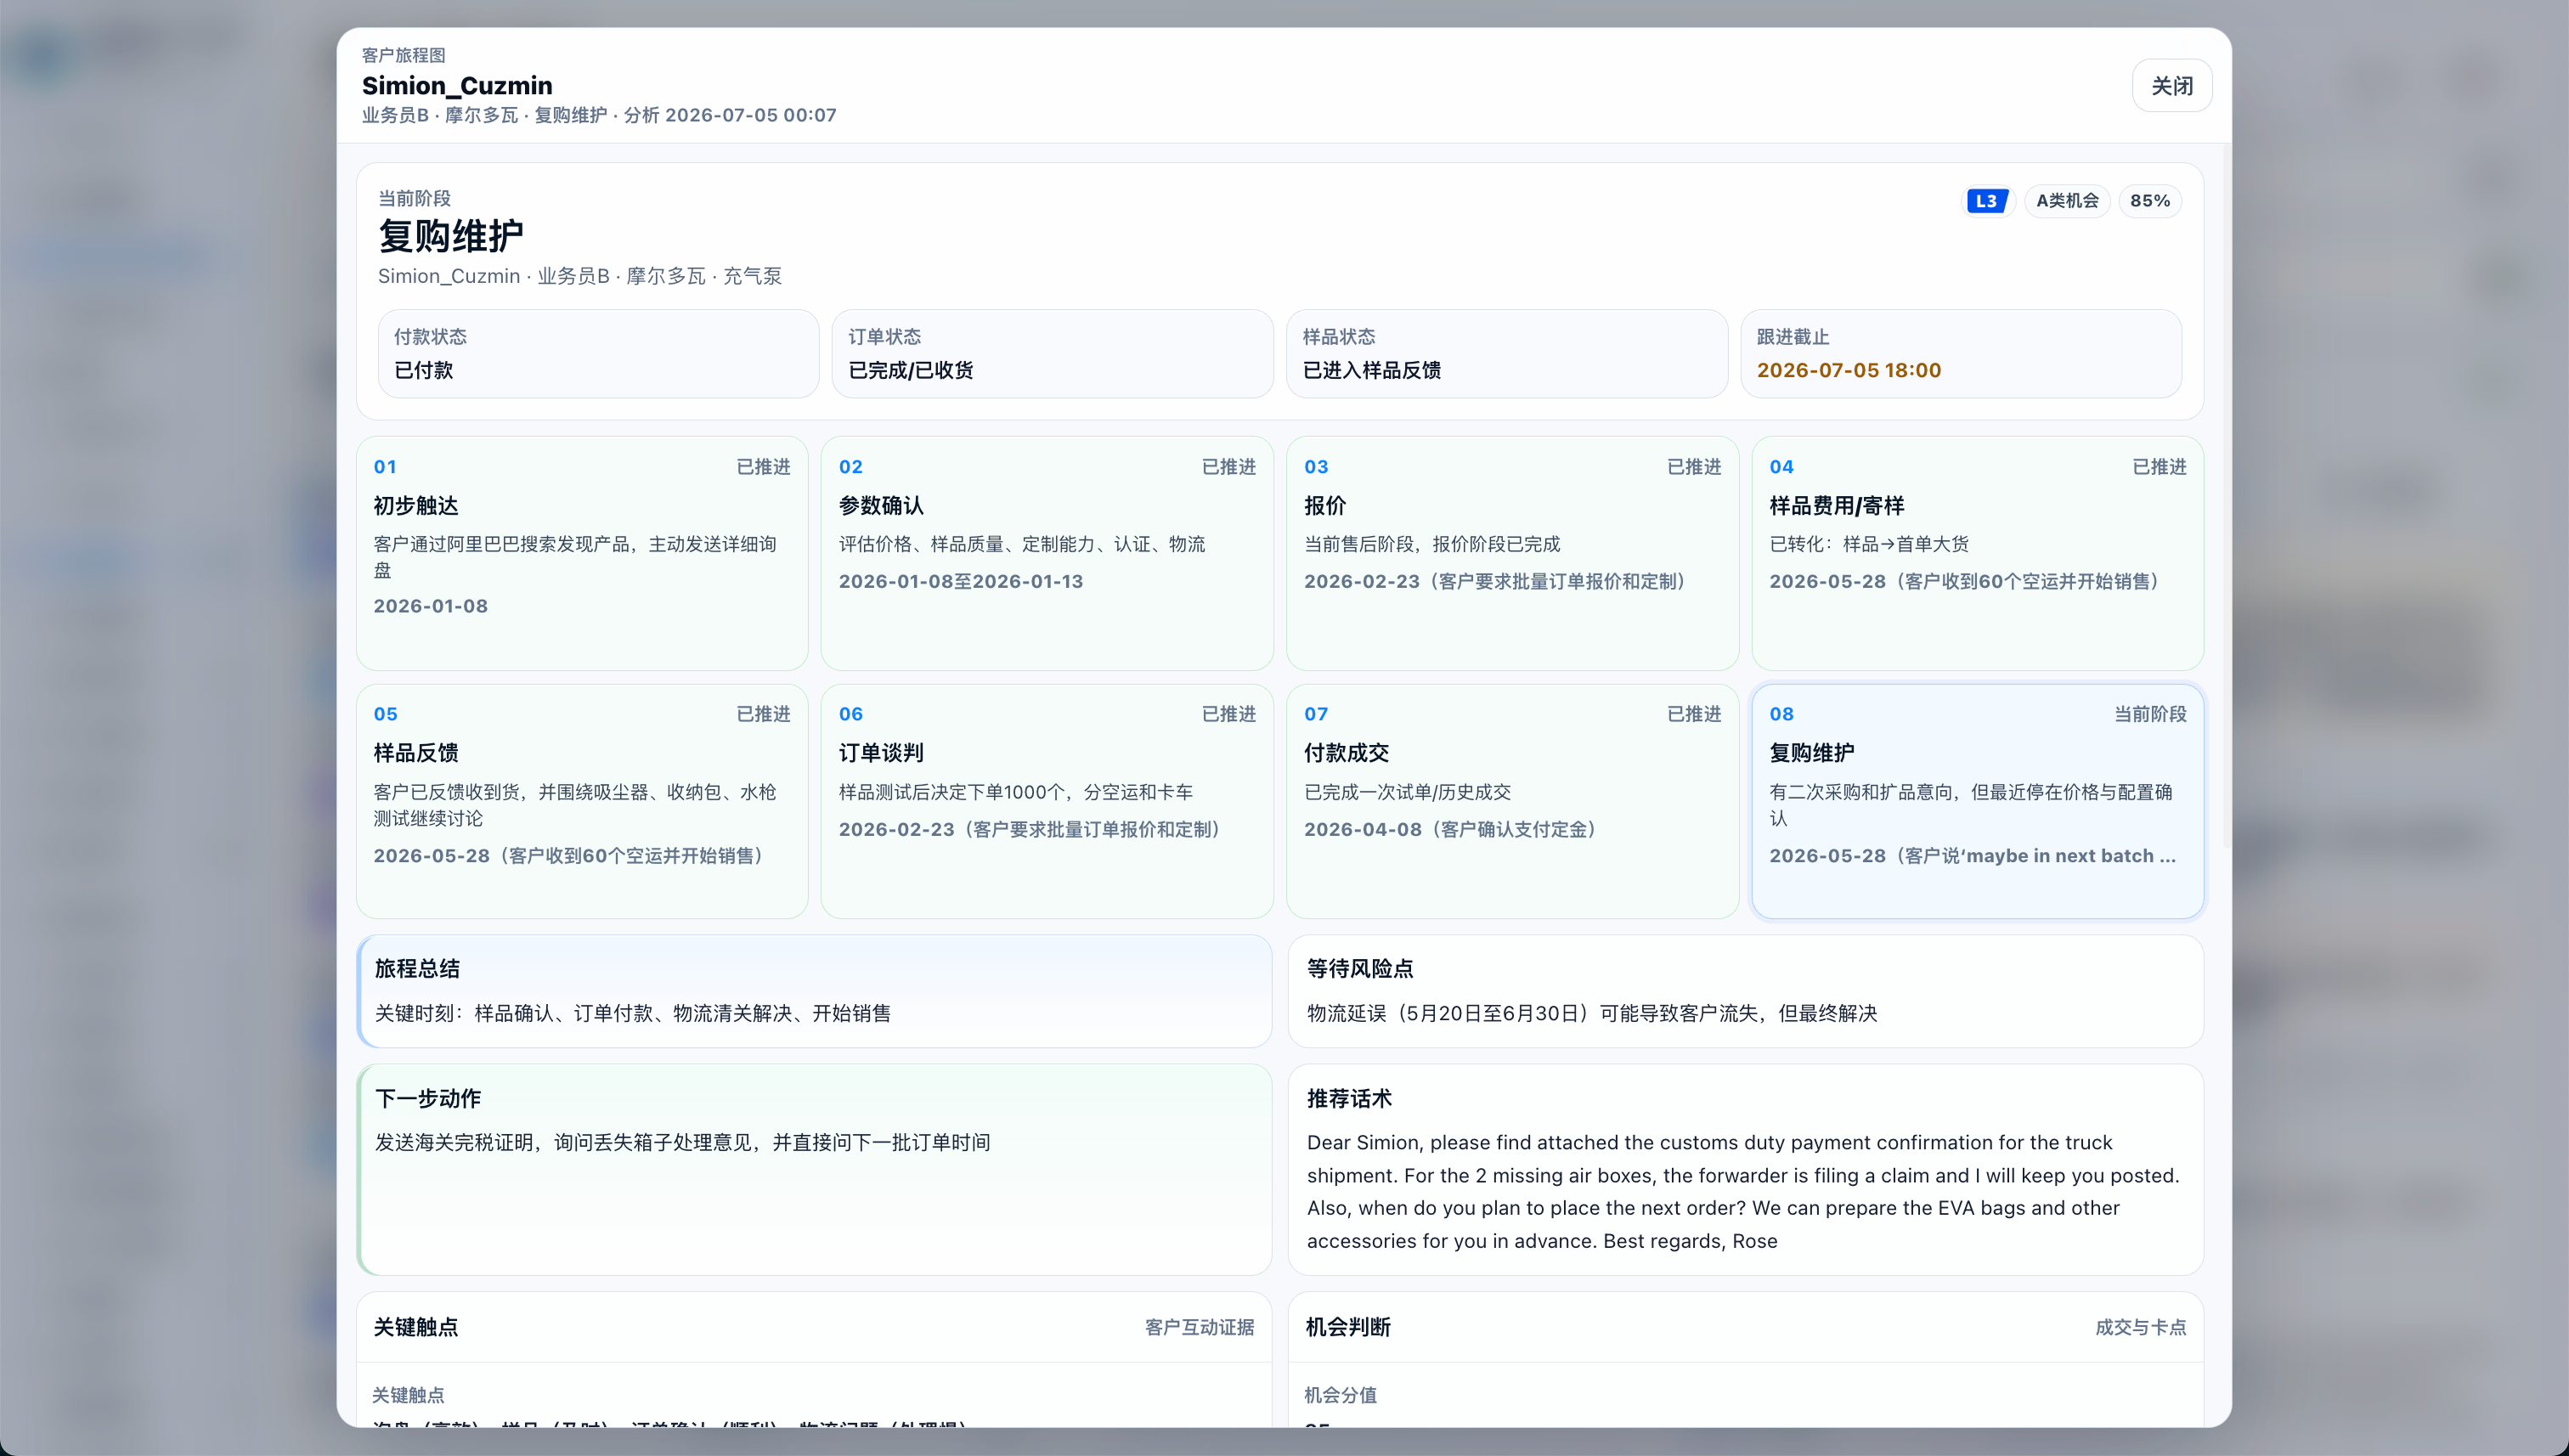Click the 客户互动证据 label

tap(1199, 1327)
